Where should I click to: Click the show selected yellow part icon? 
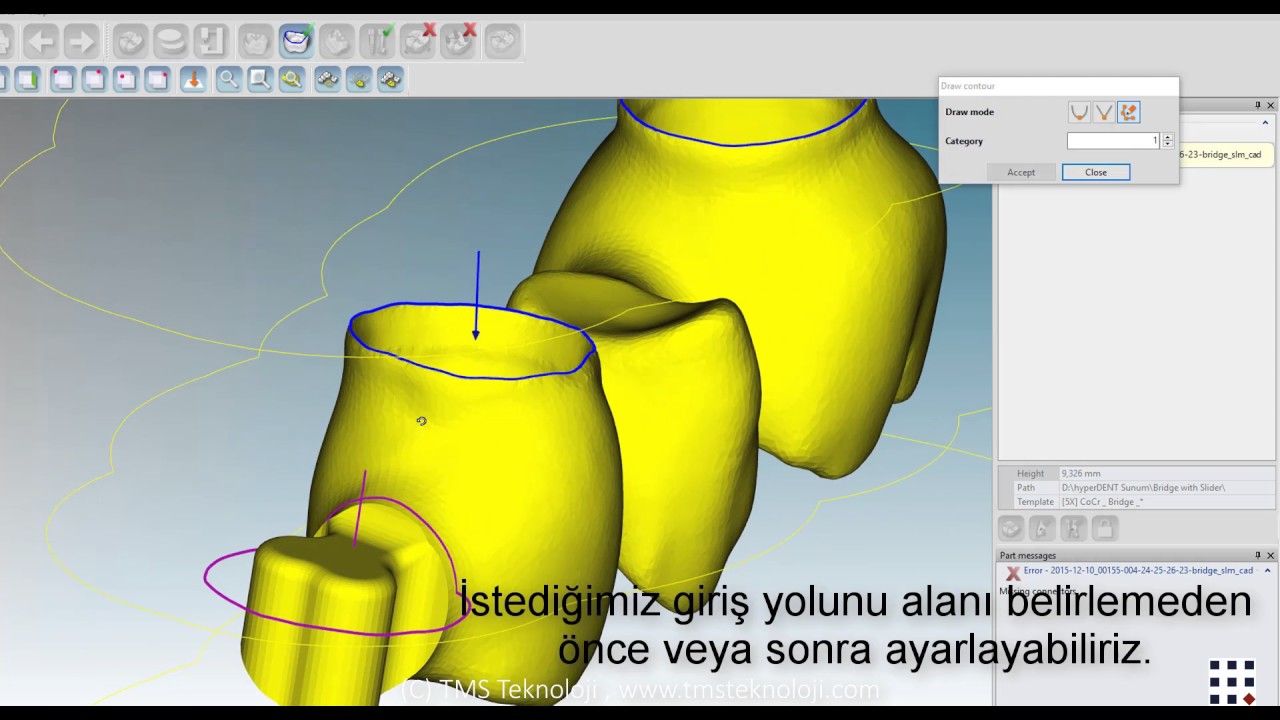[x=359, y=79]
